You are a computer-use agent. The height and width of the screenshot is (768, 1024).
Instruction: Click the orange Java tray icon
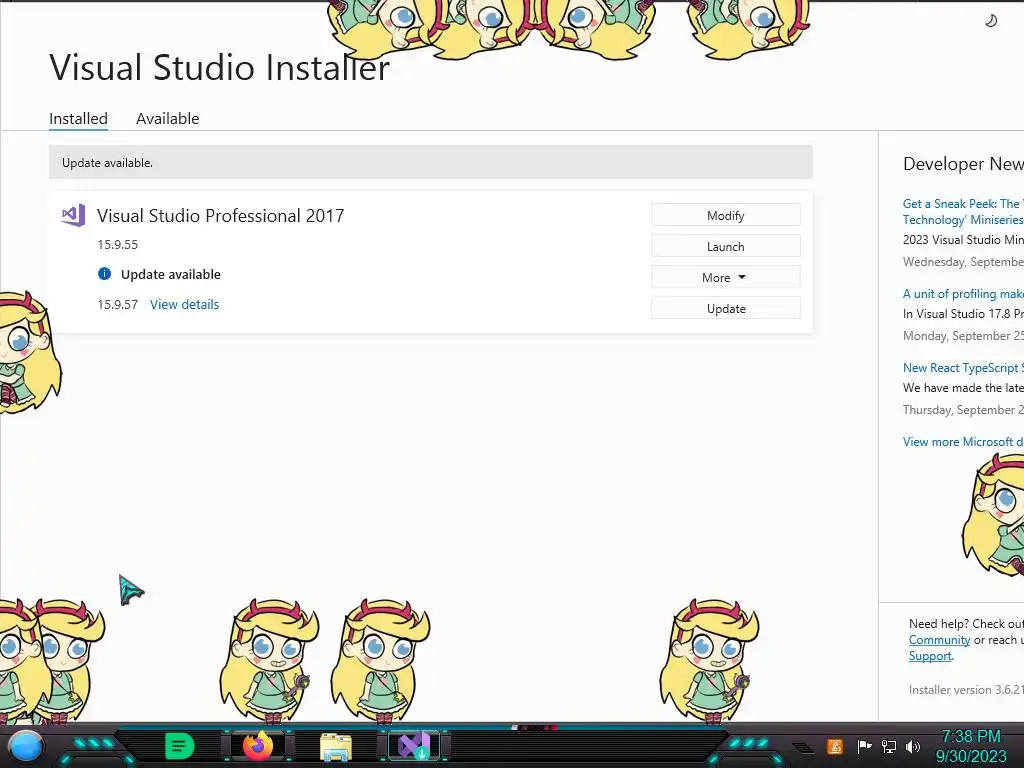(x=835, y=746)
